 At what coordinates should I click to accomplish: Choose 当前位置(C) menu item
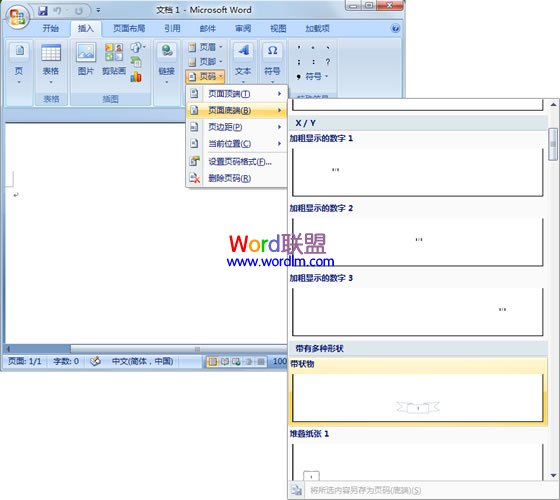tap(236, 144)
